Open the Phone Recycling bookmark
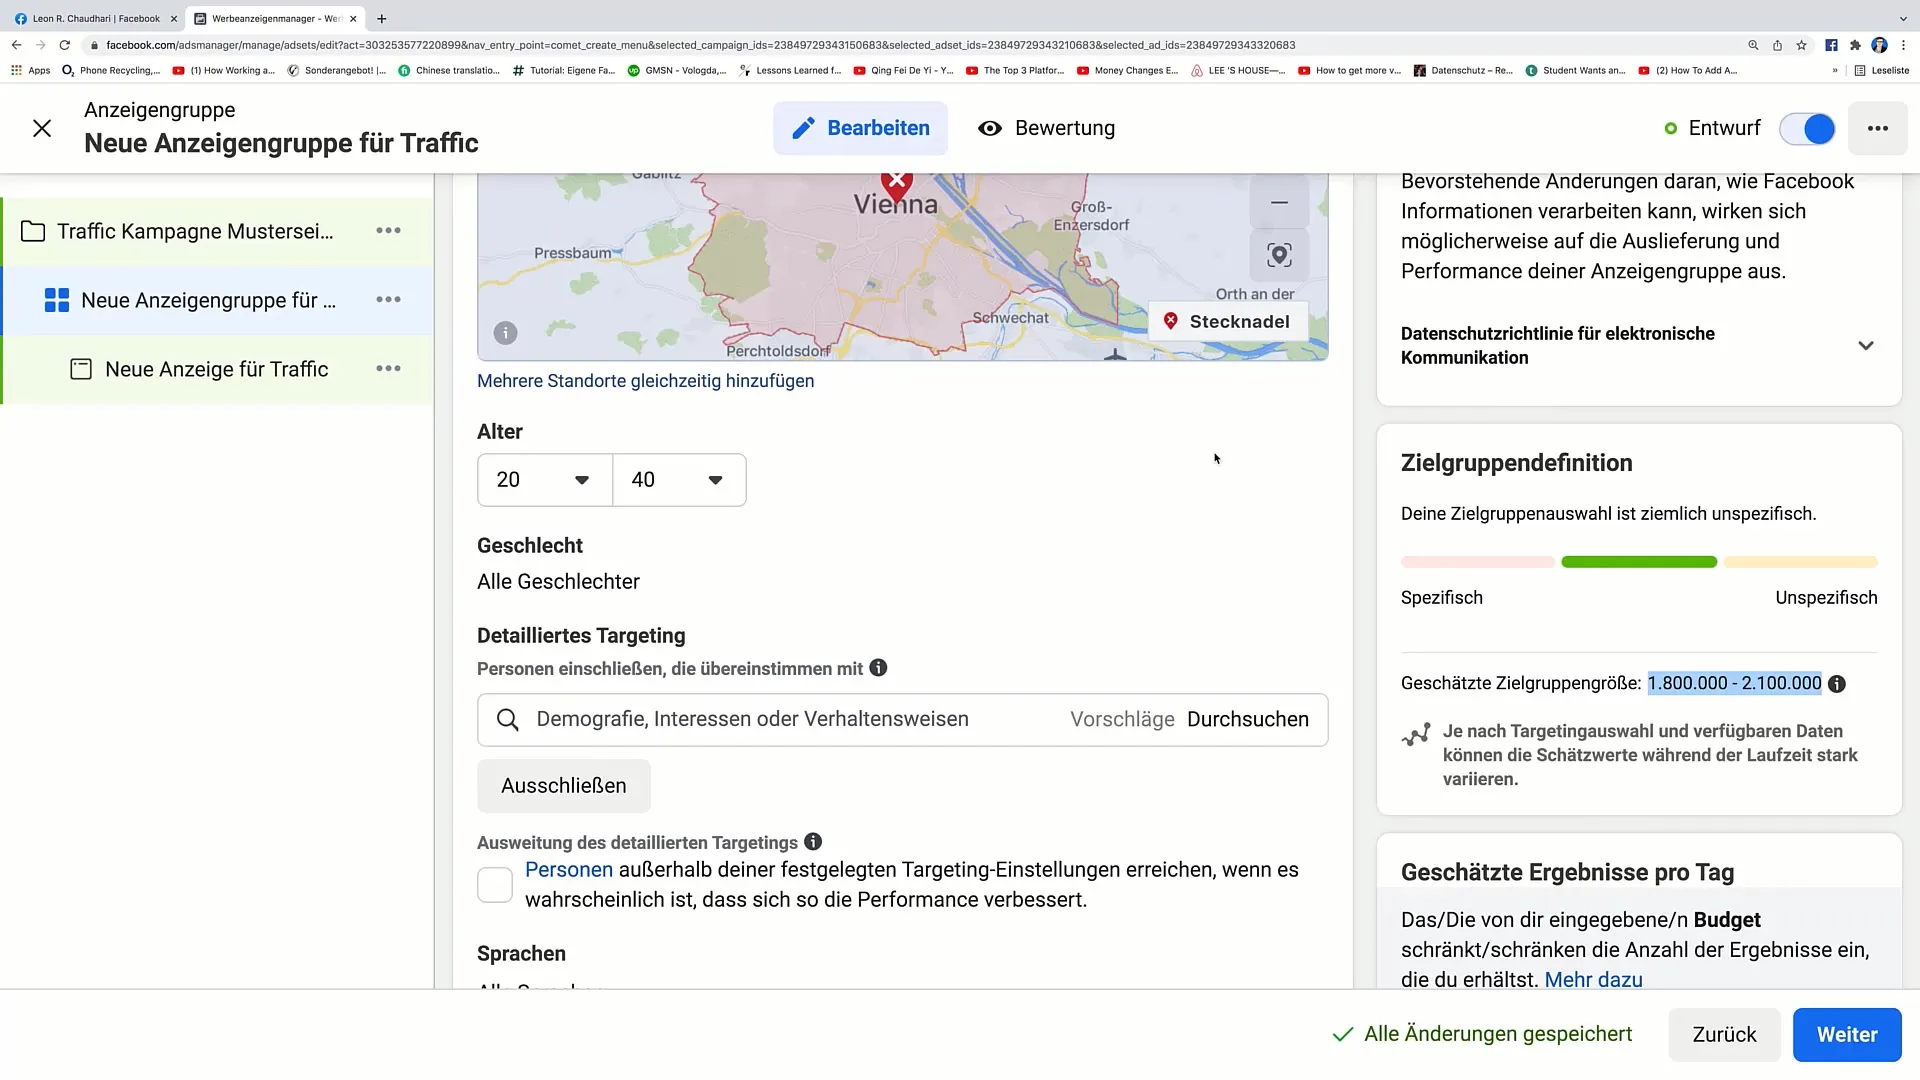This screenshot has width=1920, height=1080. click(110, 71)
